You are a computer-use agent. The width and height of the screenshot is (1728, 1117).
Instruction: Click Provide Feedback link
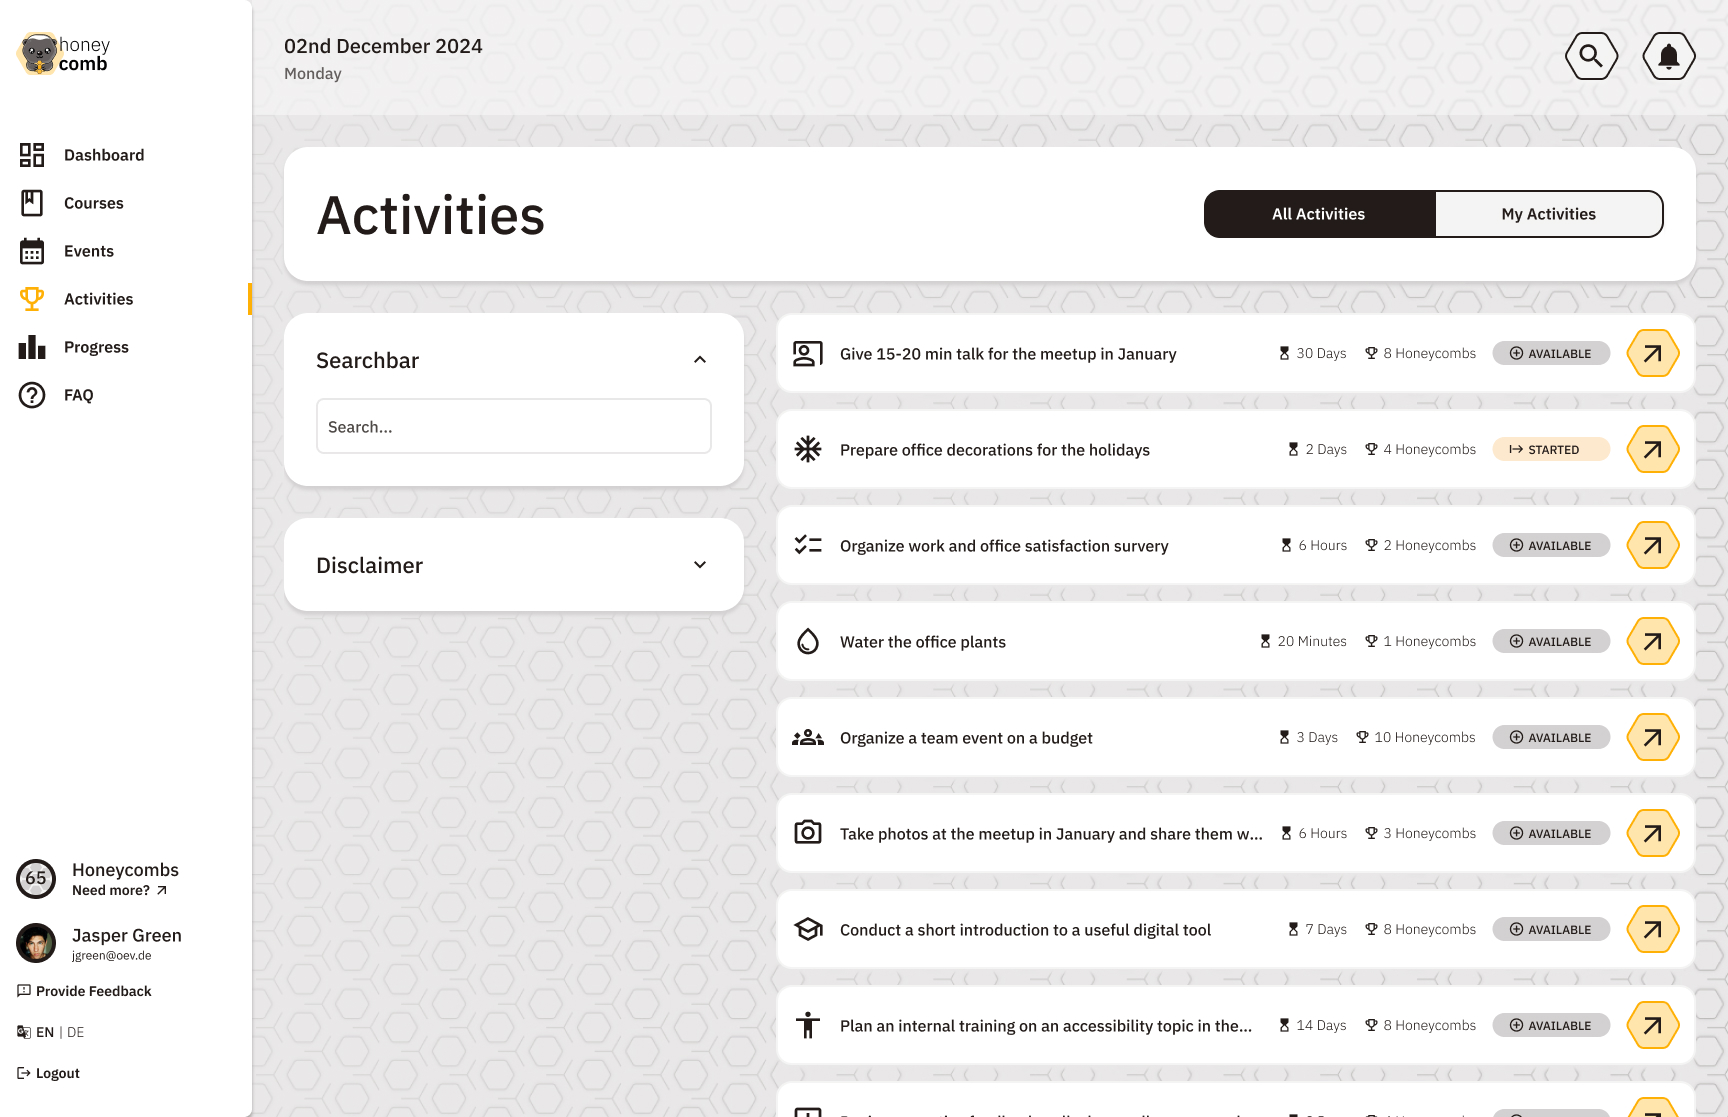(x=93, y=991)
